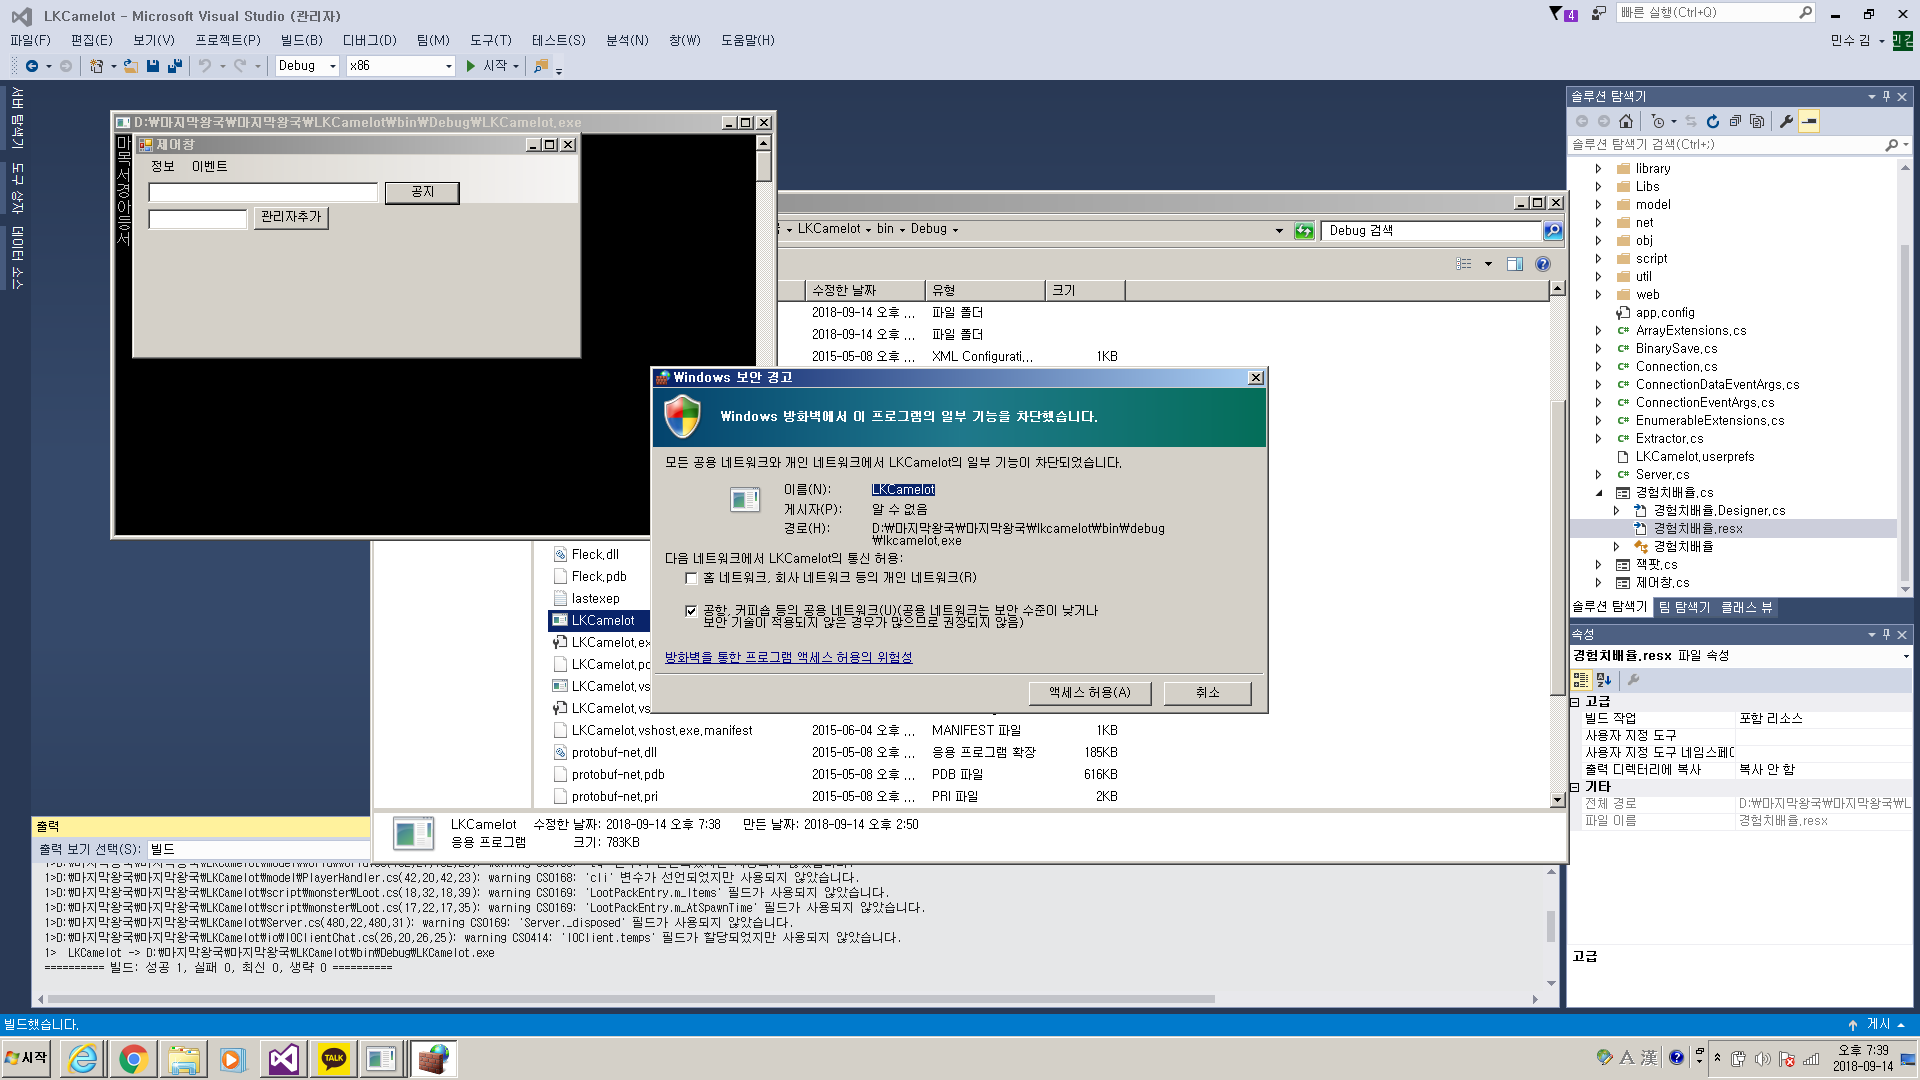Launch Chrome from the taskbar
This screenshot has width=1920, height=1080.
(133, 1059)
